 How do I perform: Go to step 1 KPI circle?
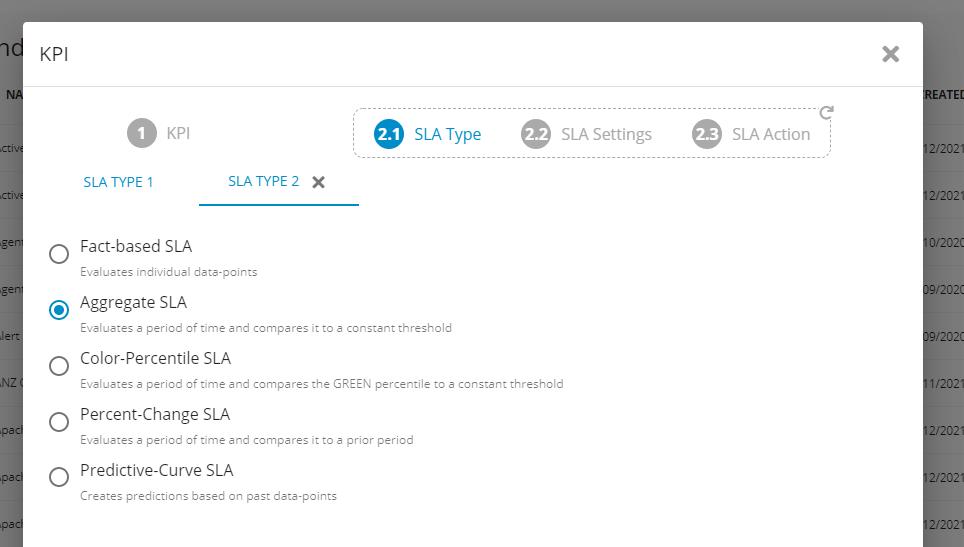tap(142, 133)
